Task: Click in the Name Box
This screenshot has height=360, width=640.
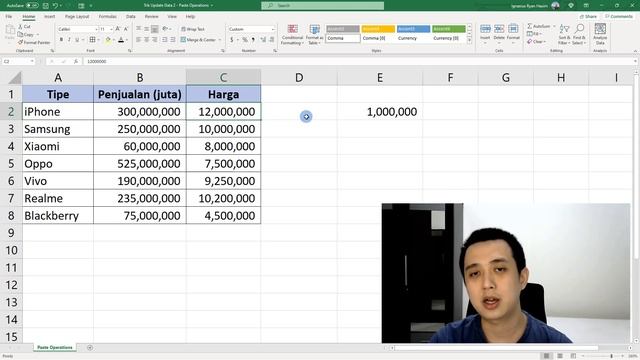Action: (18, 61)
